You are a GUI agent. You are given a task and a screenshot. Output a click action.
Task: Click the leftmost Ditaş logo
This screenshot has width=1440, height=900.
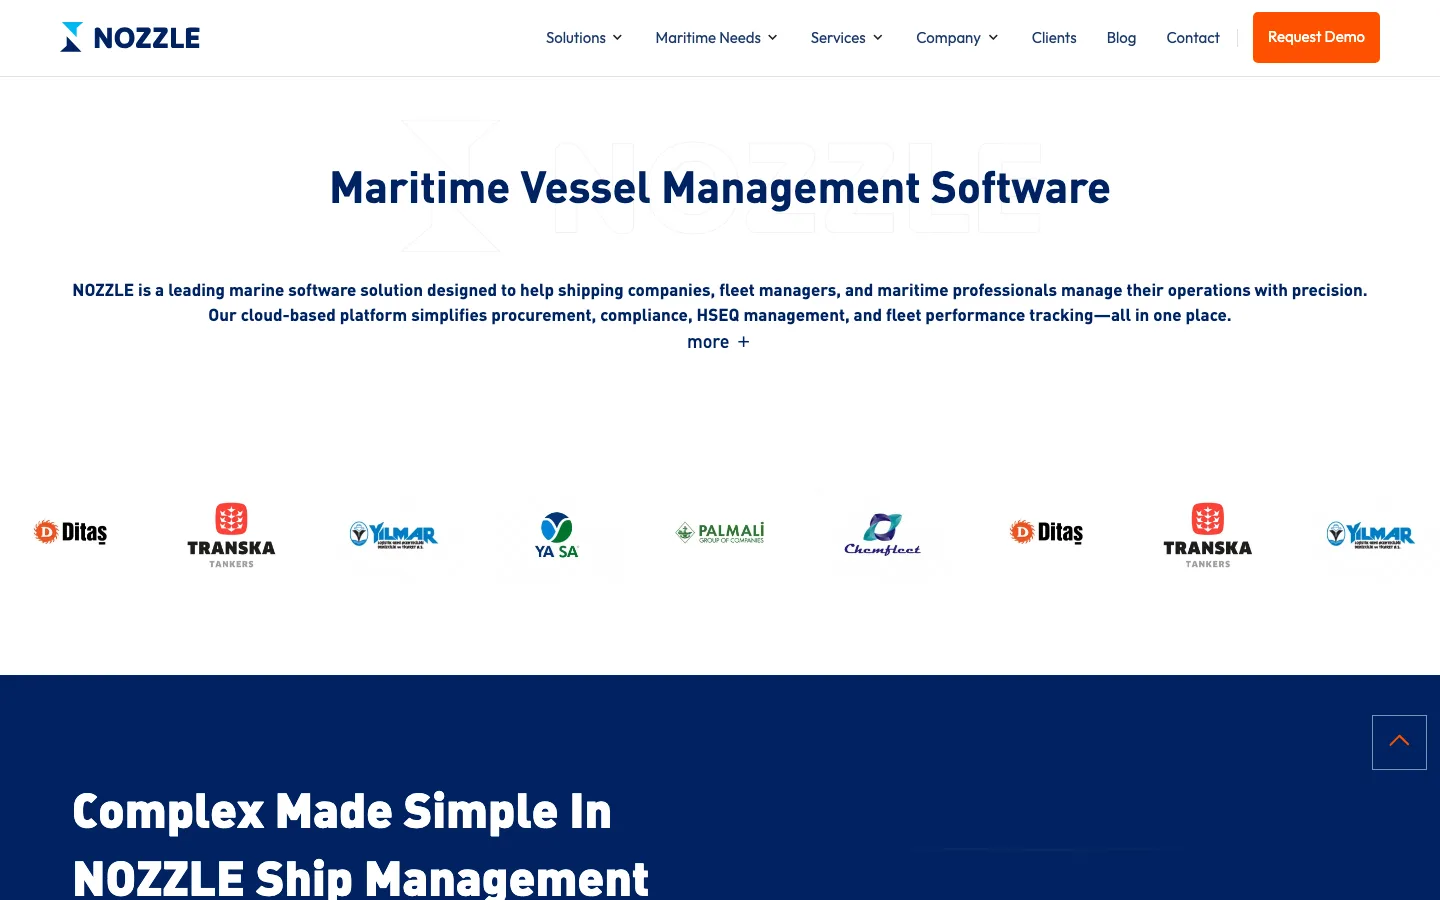(70, 532)
